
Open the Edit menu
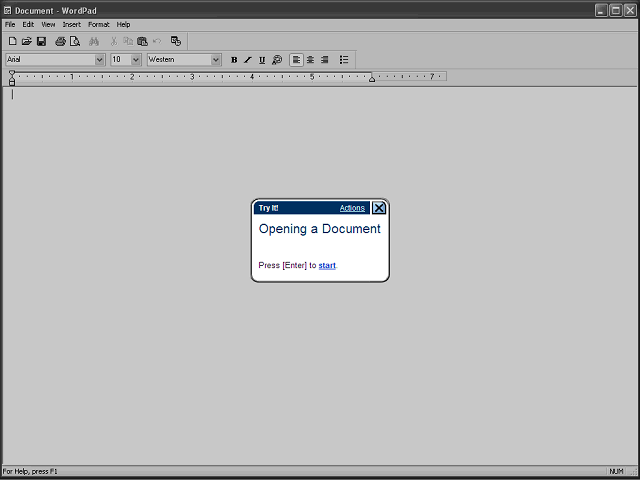click(28, 24)
